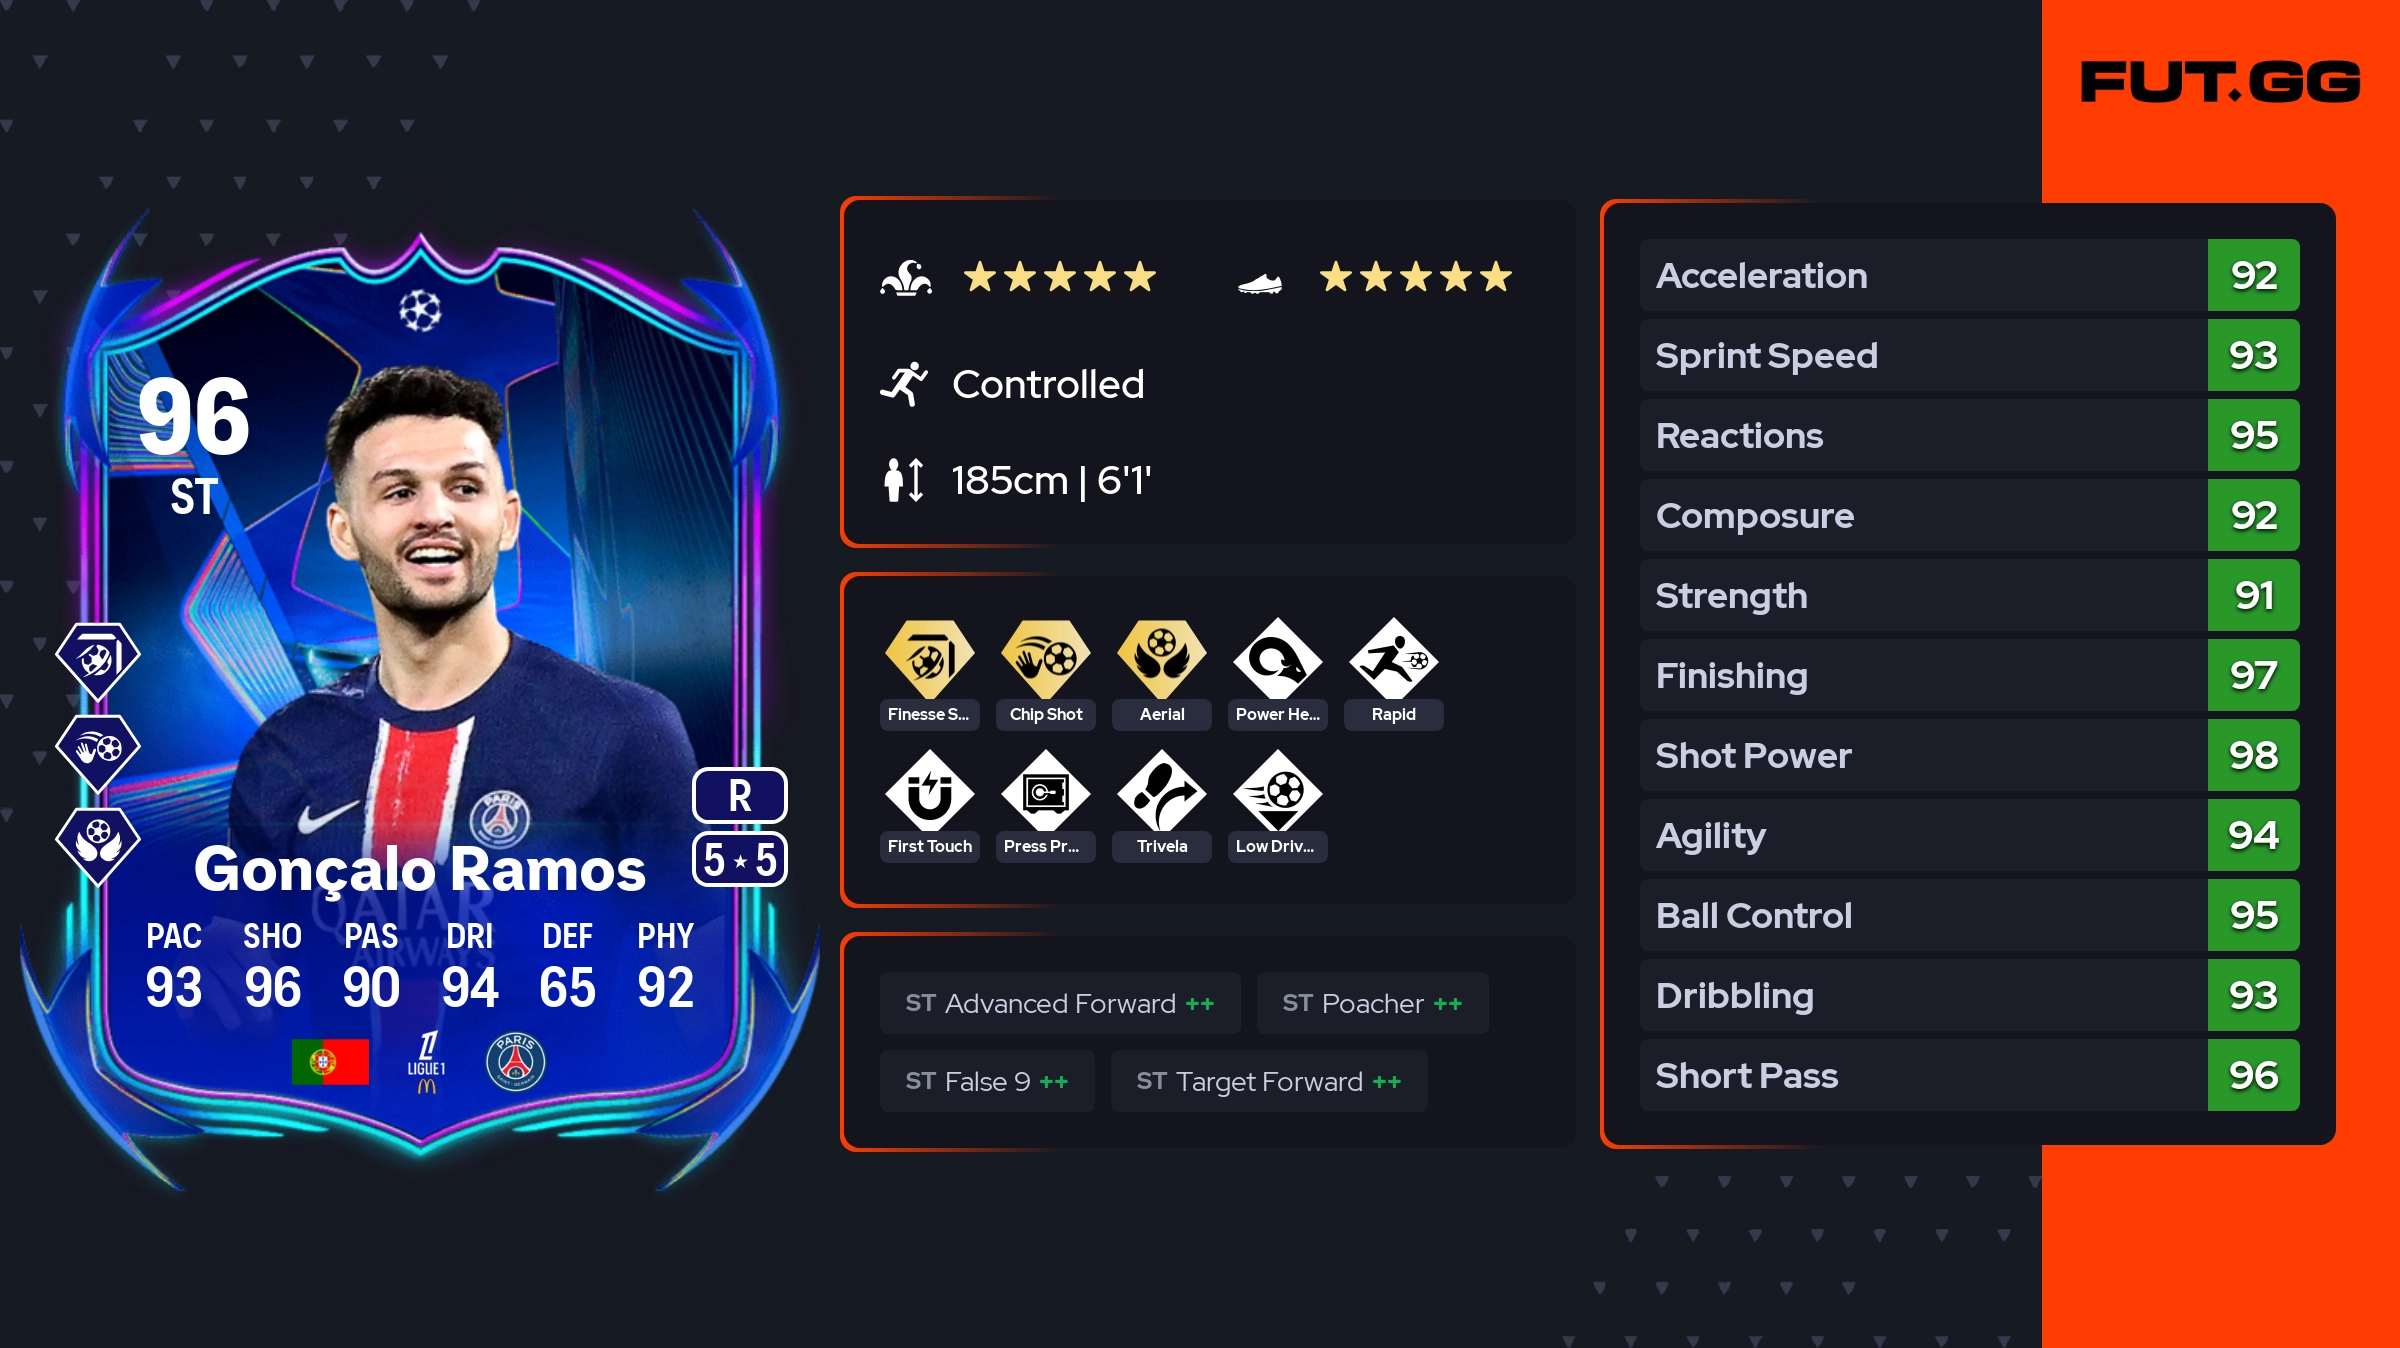Click the Low Driven playstyle icon
The width and height of the screenshot is (2400, 1348).
(x=1277, y=792)
